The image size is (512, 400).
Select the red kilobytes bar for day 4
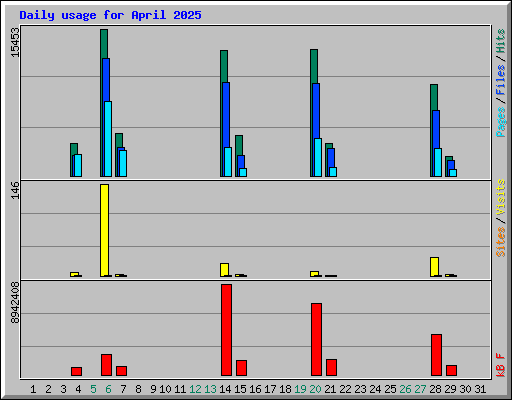[x=76, y=372]
